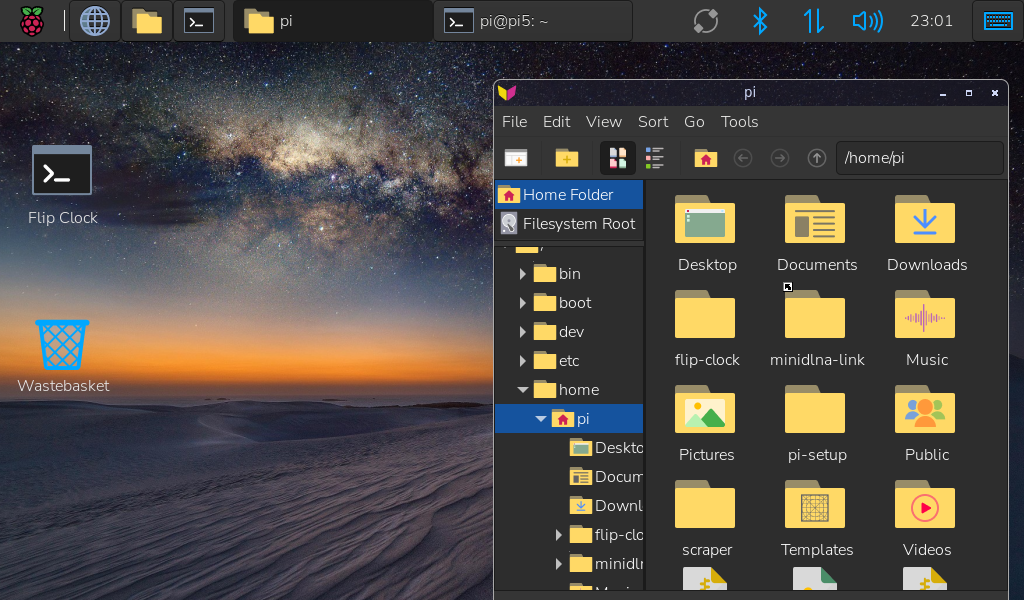Switch to detailed list view mode
The image size is (1024, 600).
coord(654,158)
